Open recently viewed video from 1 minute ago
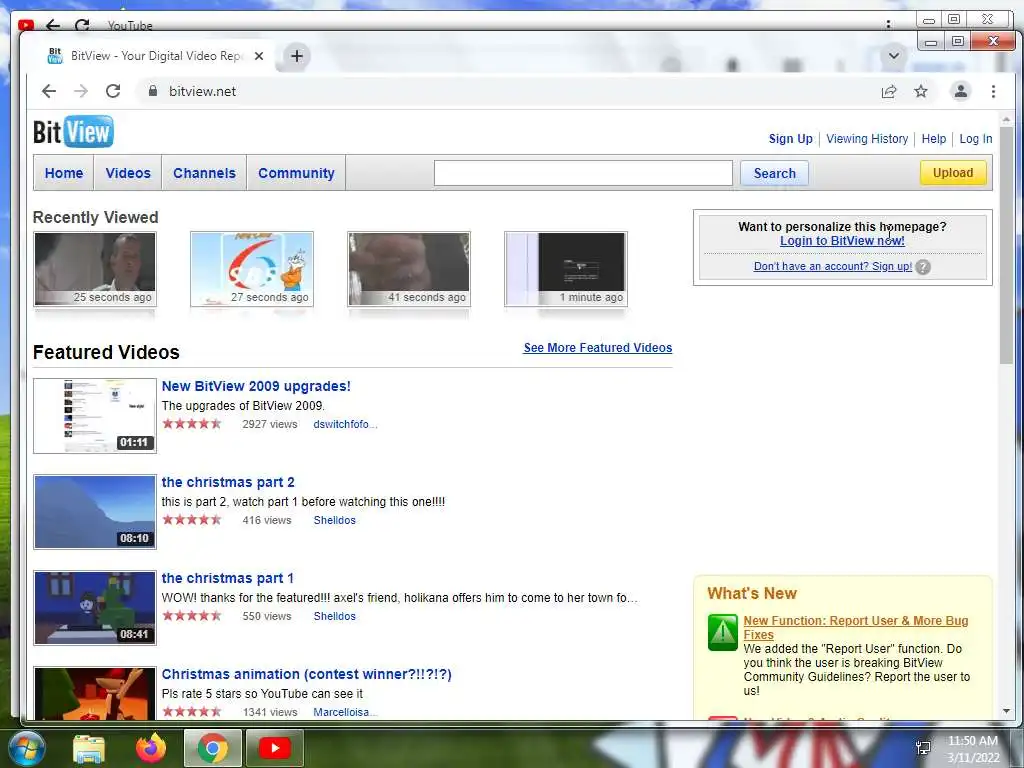Screen dimensions: 1024x768 tap(566, 269)
